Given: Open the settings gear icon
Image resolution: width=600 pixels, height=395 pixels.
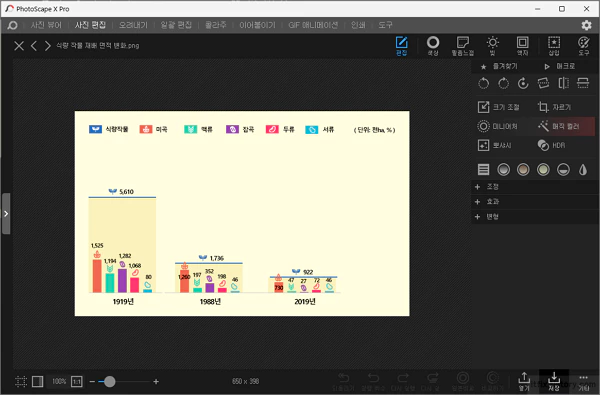Looking at the screenshot, I should 586,25.
